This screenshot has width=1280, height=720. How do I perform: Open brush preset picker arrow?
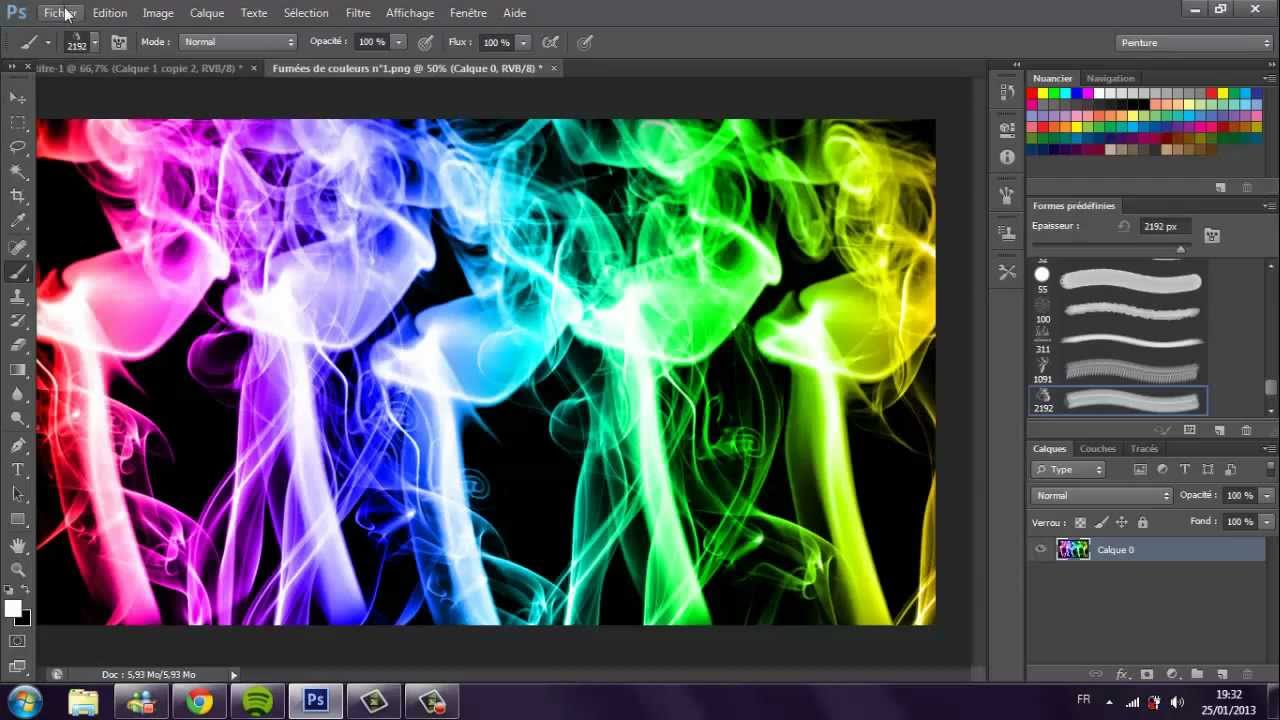[94, 42]
